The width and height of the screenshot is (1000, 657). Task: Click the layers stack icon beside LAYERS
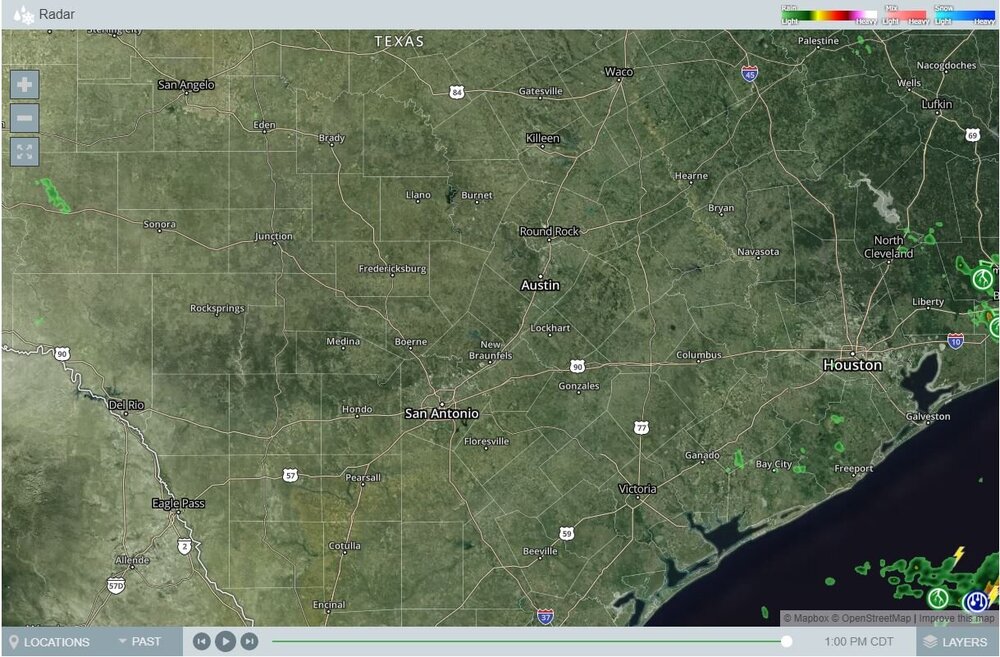tap(931, 642)
